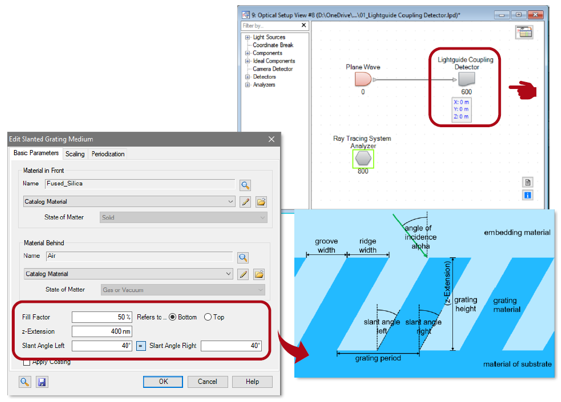Switch to the Periodization tab
Viewport: 561px width, 402px height.
point(108,154)
